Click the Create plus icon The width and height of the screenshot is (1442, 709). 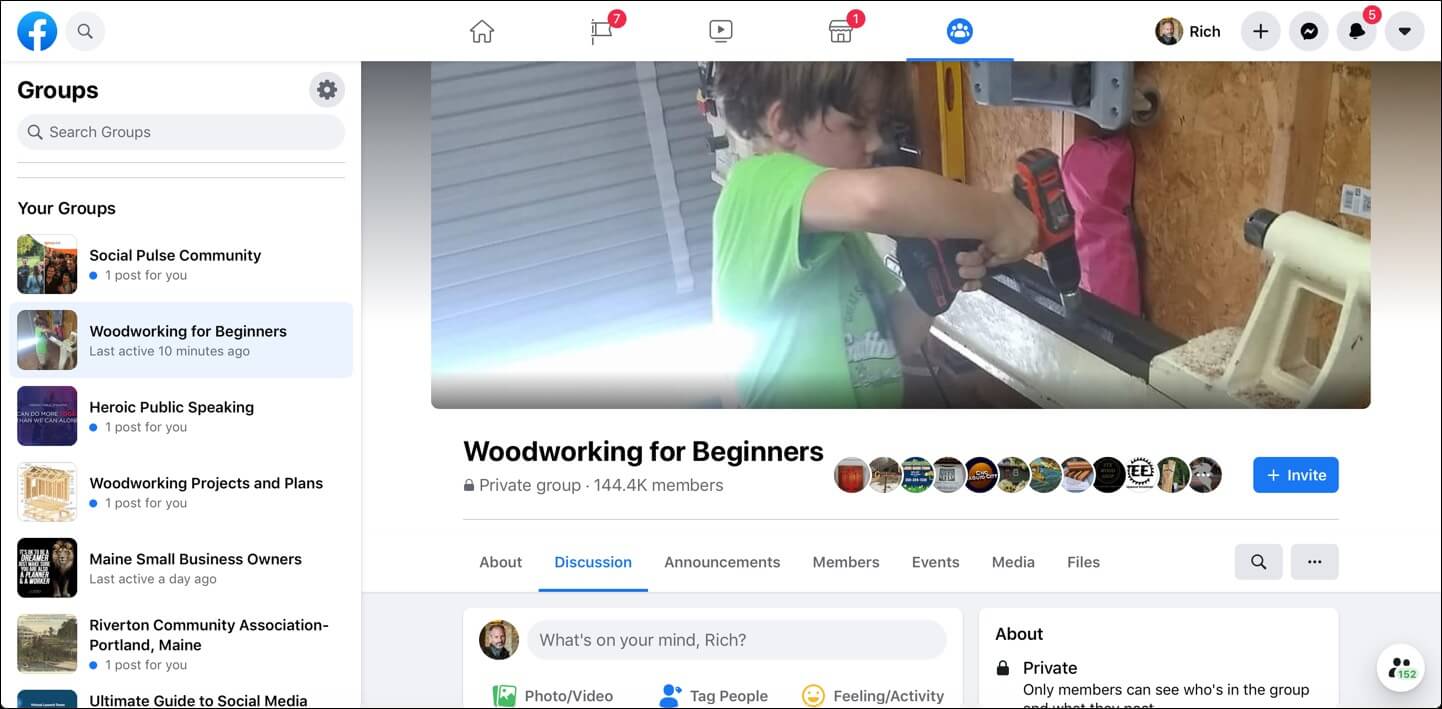click(x=1261, y=31)
